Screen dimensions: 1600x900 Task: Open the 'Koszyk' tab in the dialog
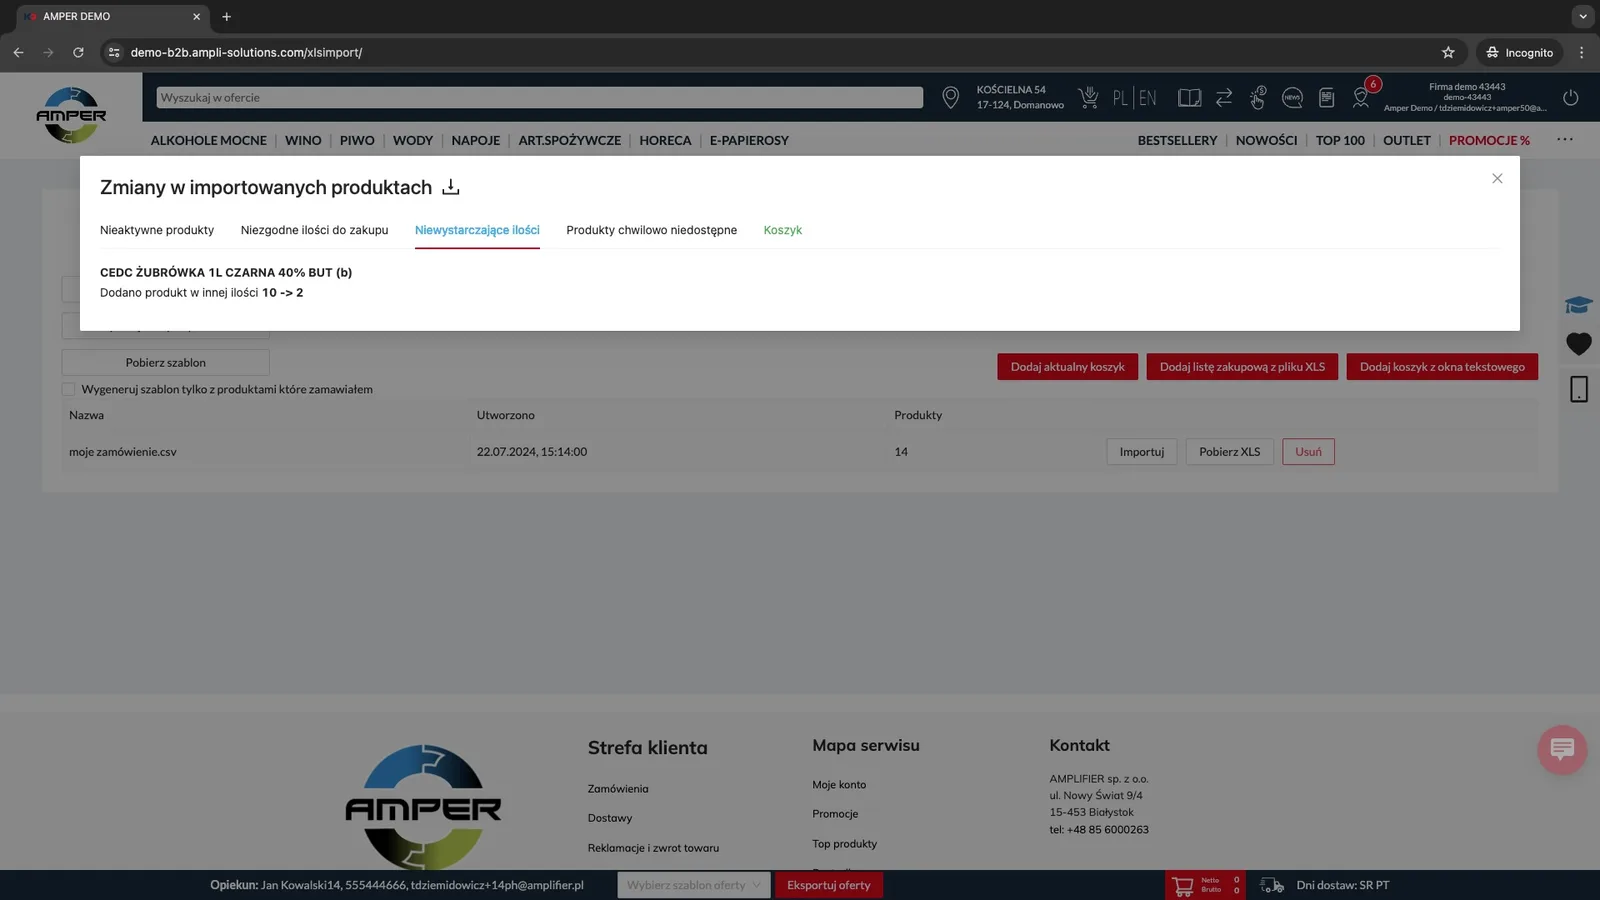(x=783, y=230)
